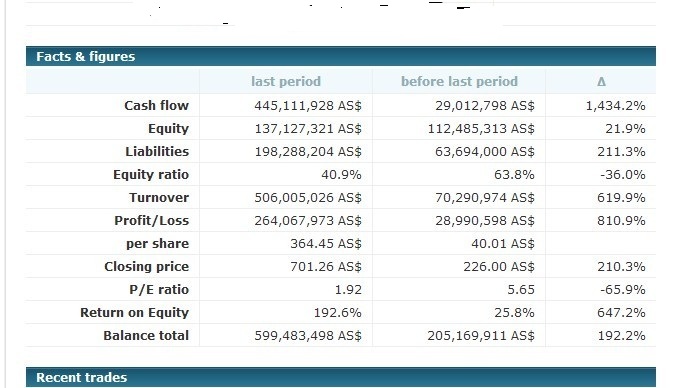Select the before last period column header
This screenshot has width=689, height=388.
[459, 81]
